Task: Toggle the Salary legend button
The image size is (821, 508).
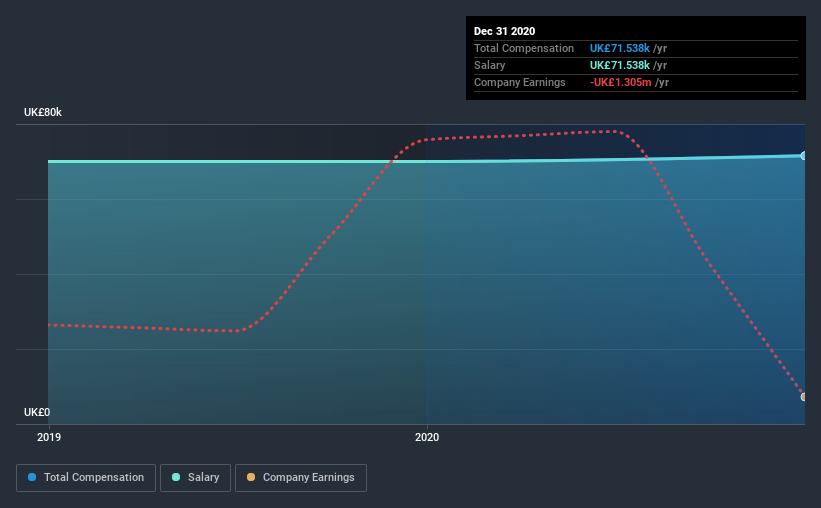Action: 195,478
